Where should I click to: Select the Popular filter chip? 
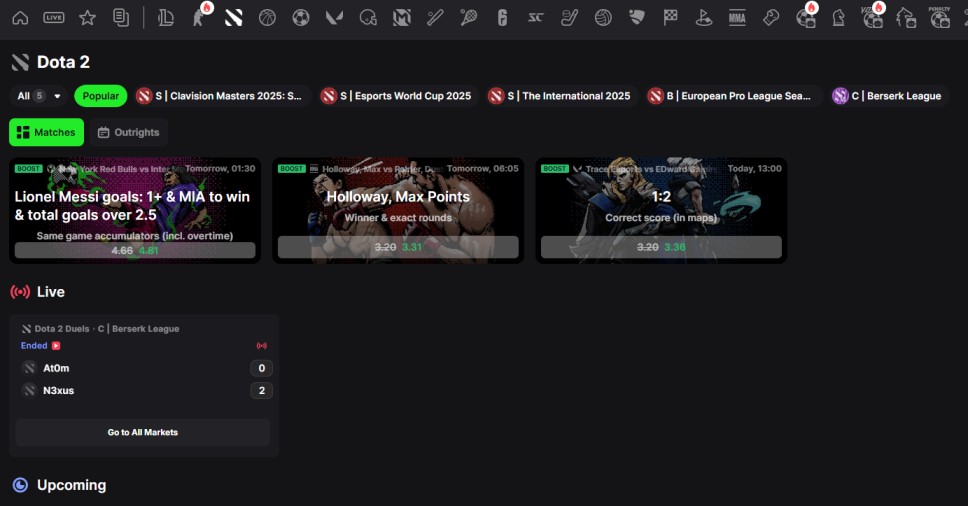[x=101, y=96]
